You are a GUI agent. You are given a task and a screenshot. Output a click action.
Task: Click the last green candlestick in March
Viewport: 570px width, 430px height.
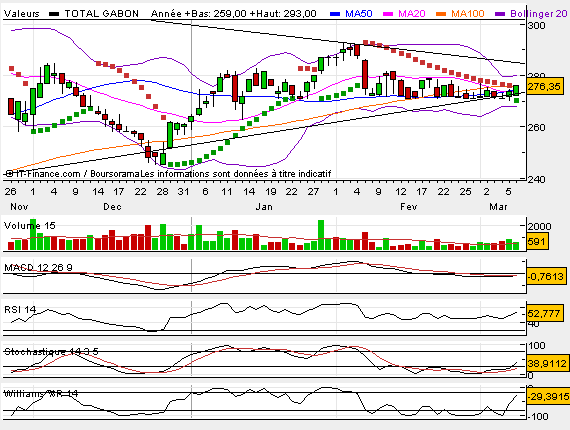point(516,90)
